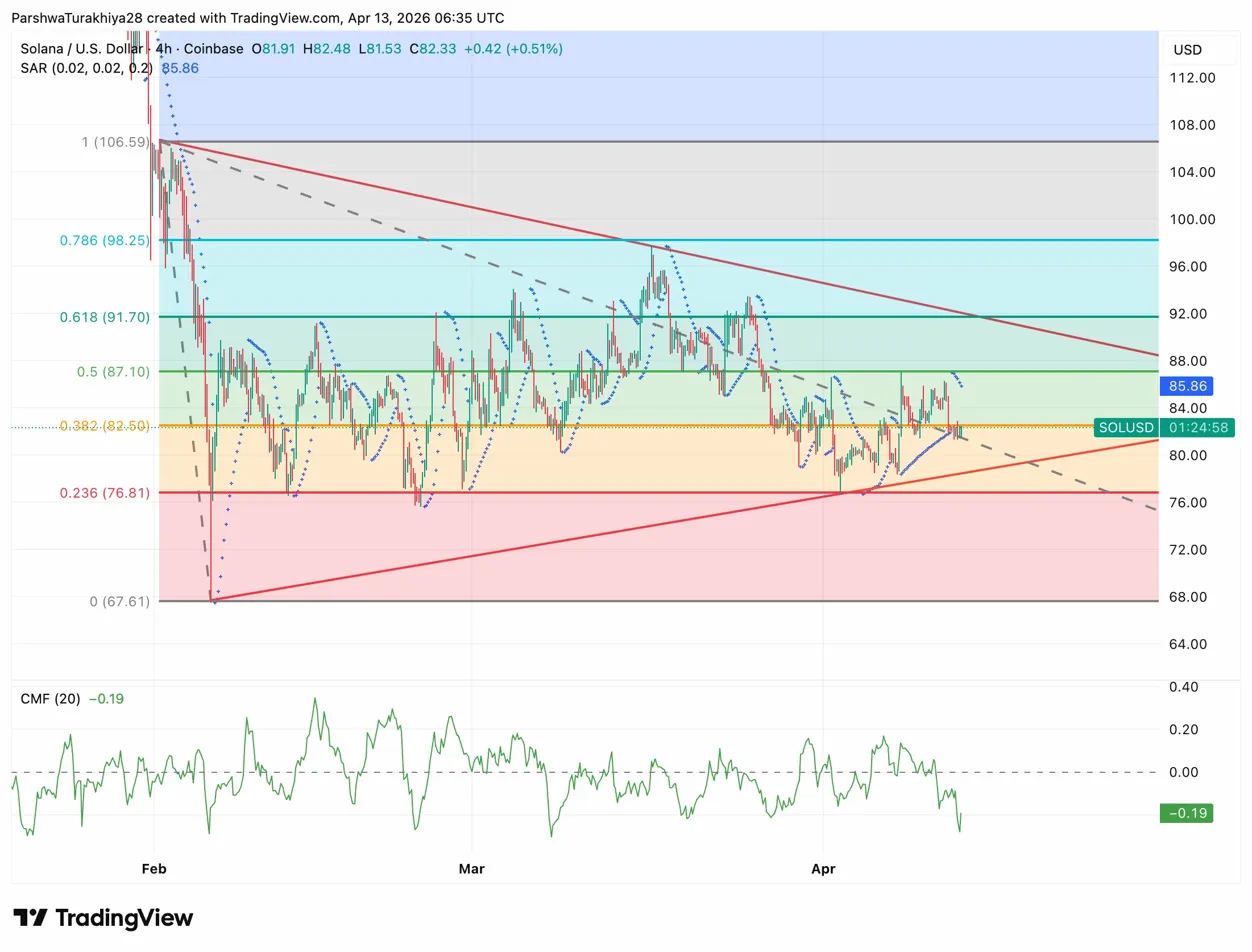Select the 0.382 (82.50) Fibonacci level label
The image size is (1252, 952).
[x=103, y=425]
